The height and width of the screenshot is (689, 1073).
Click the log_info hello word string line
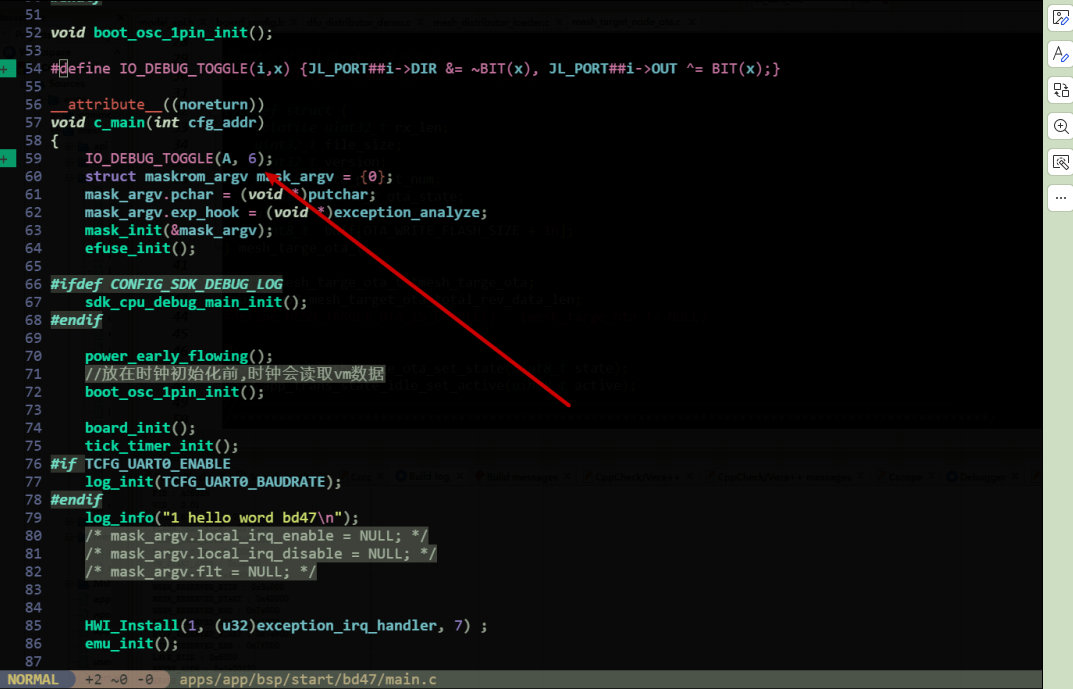pyautogui.click(x=222, y=518)
